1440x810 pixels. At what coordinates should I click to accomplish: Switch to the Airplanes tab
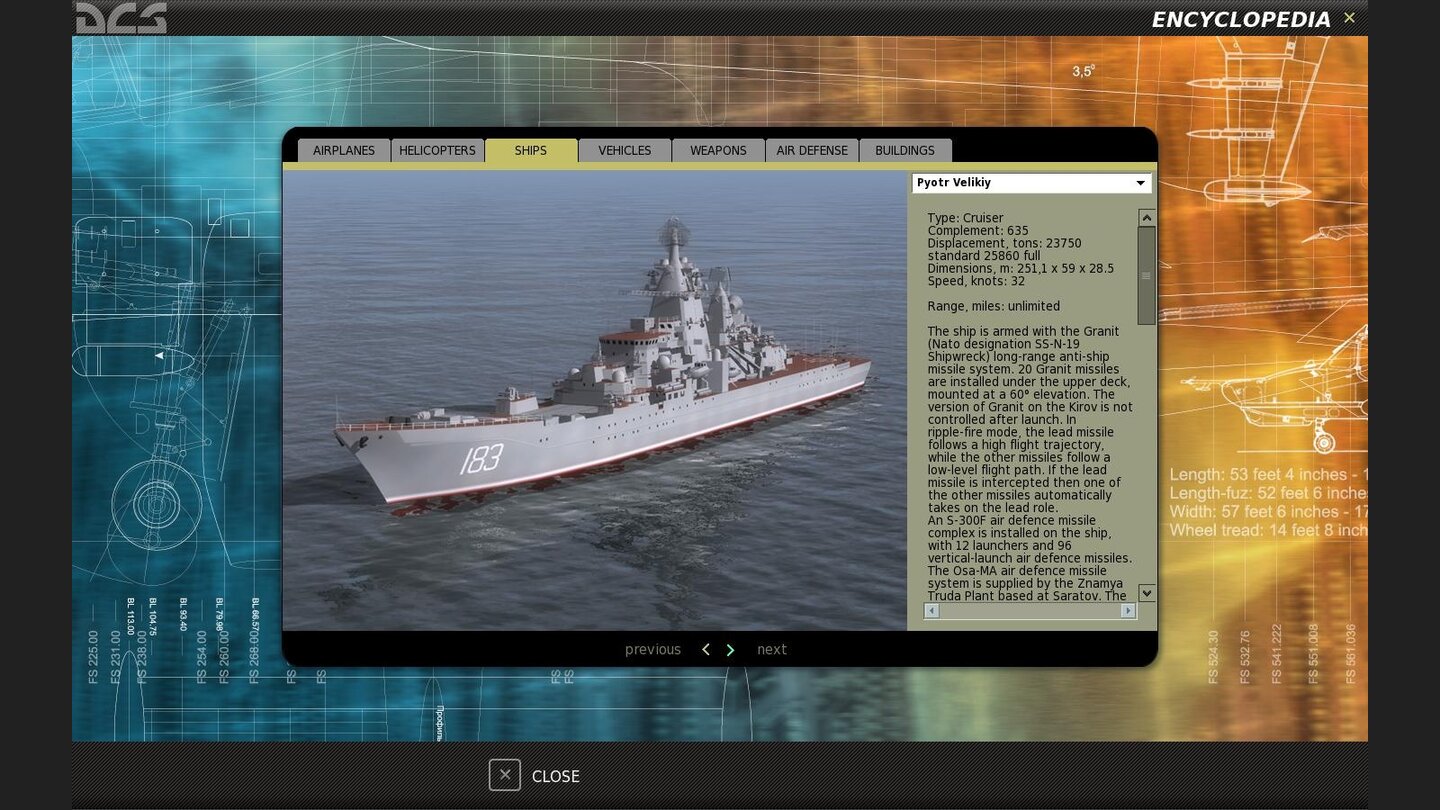pyautogui.click(x=344, y=150)
